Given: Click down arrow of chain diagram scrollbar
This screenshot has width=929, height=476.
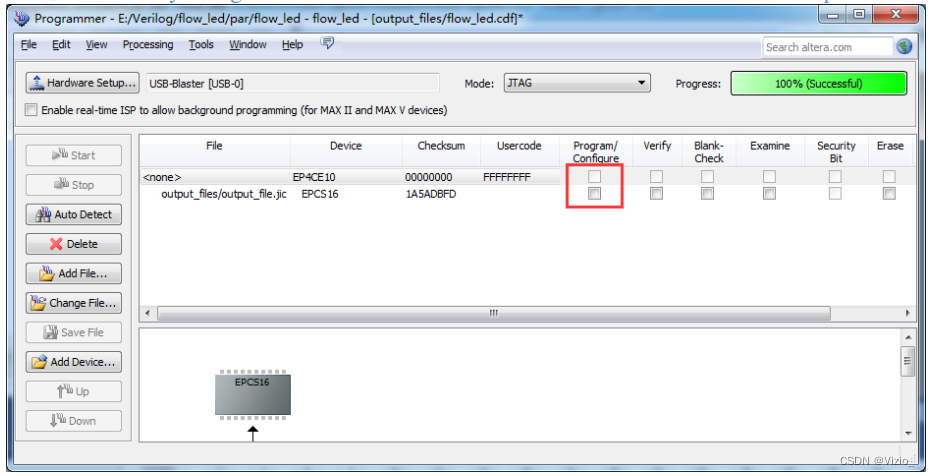Looking at the screenshot, I should [x=908, y=433].
